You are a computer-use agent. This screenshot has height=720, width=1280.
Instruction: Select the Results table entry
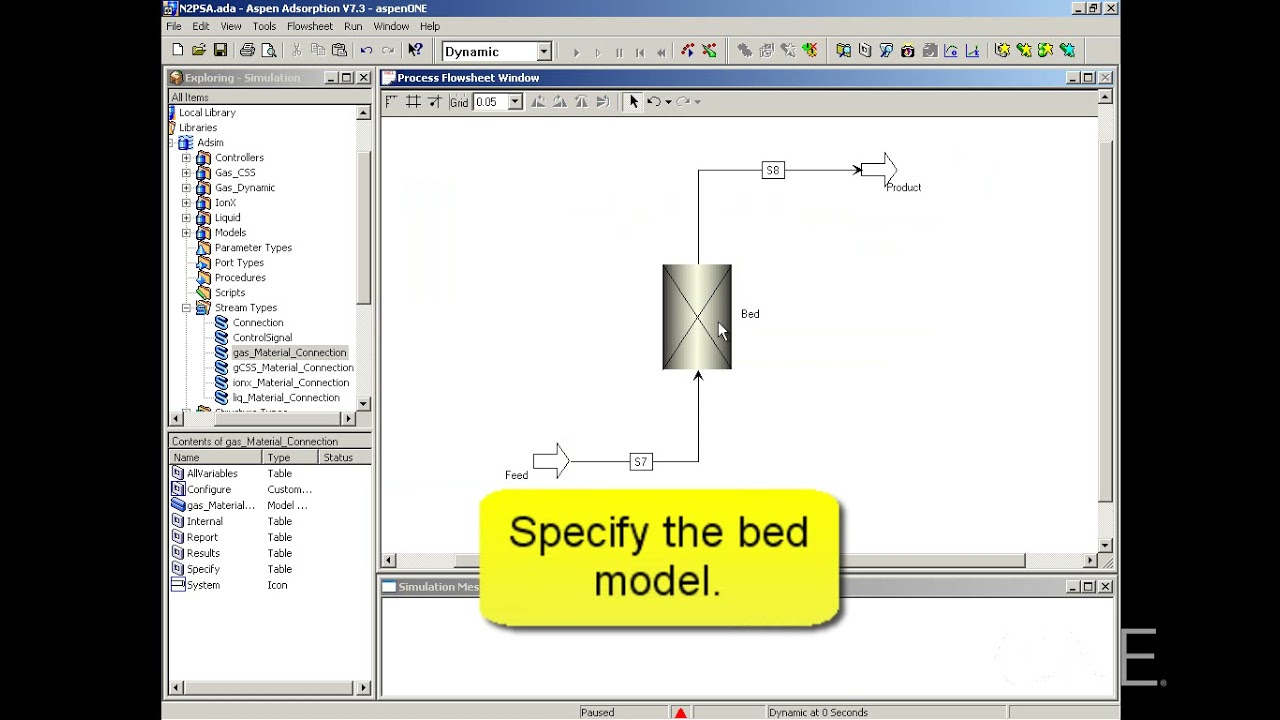tap(203, 554)
